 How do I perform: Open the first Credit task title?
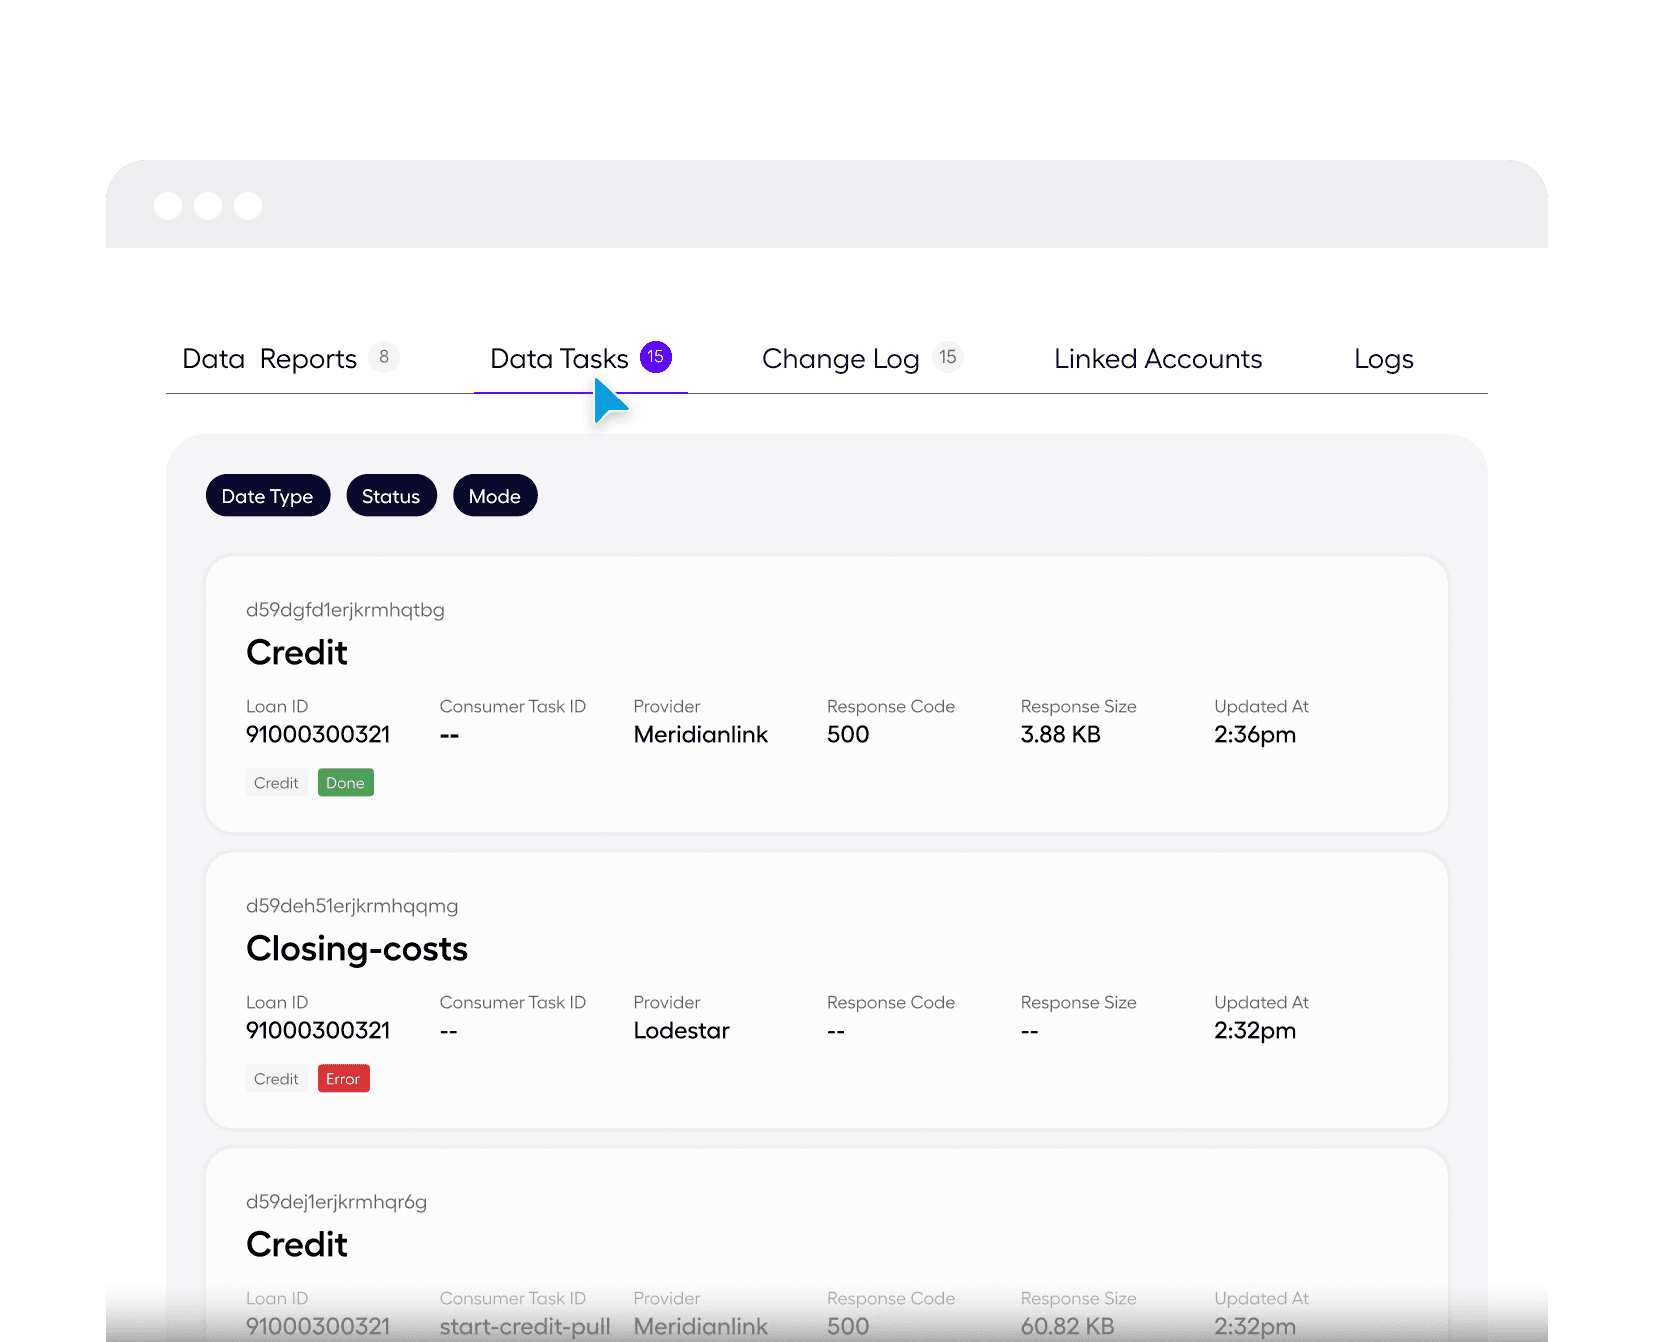297,653
